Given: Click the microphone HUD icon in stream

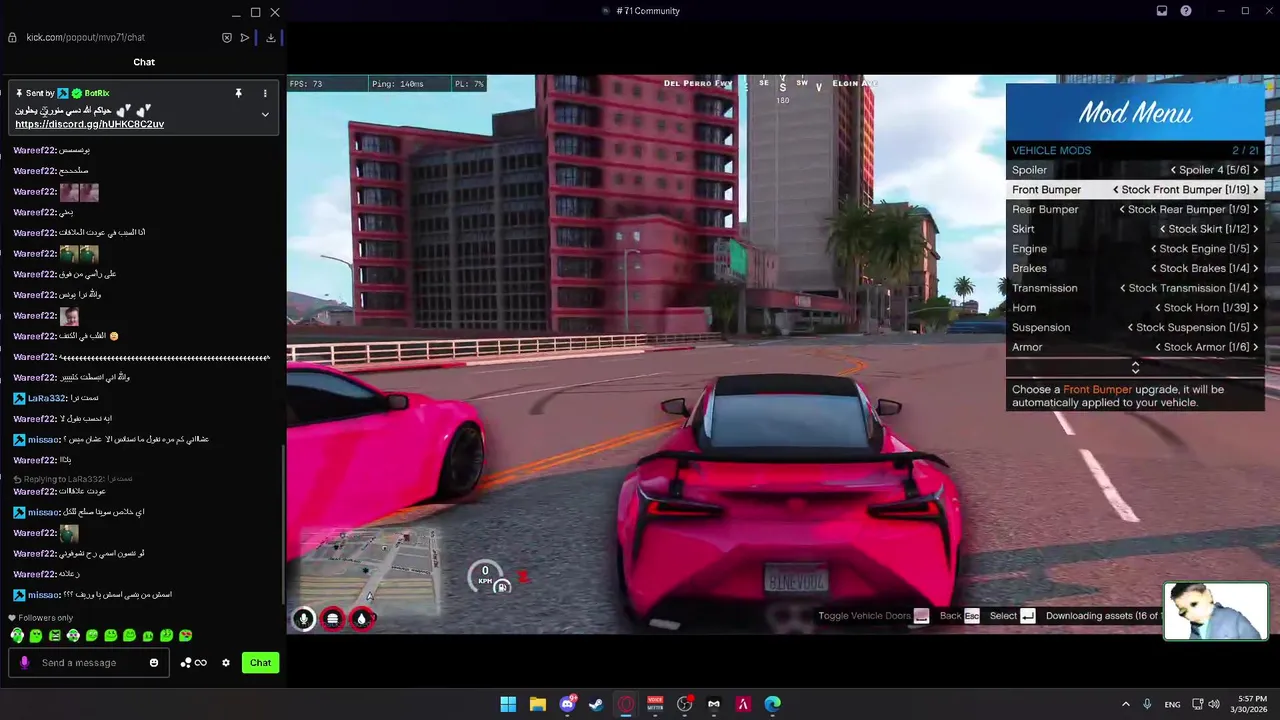Looking at the screenshot, I should pyautogui.click(x=304, y=619).
